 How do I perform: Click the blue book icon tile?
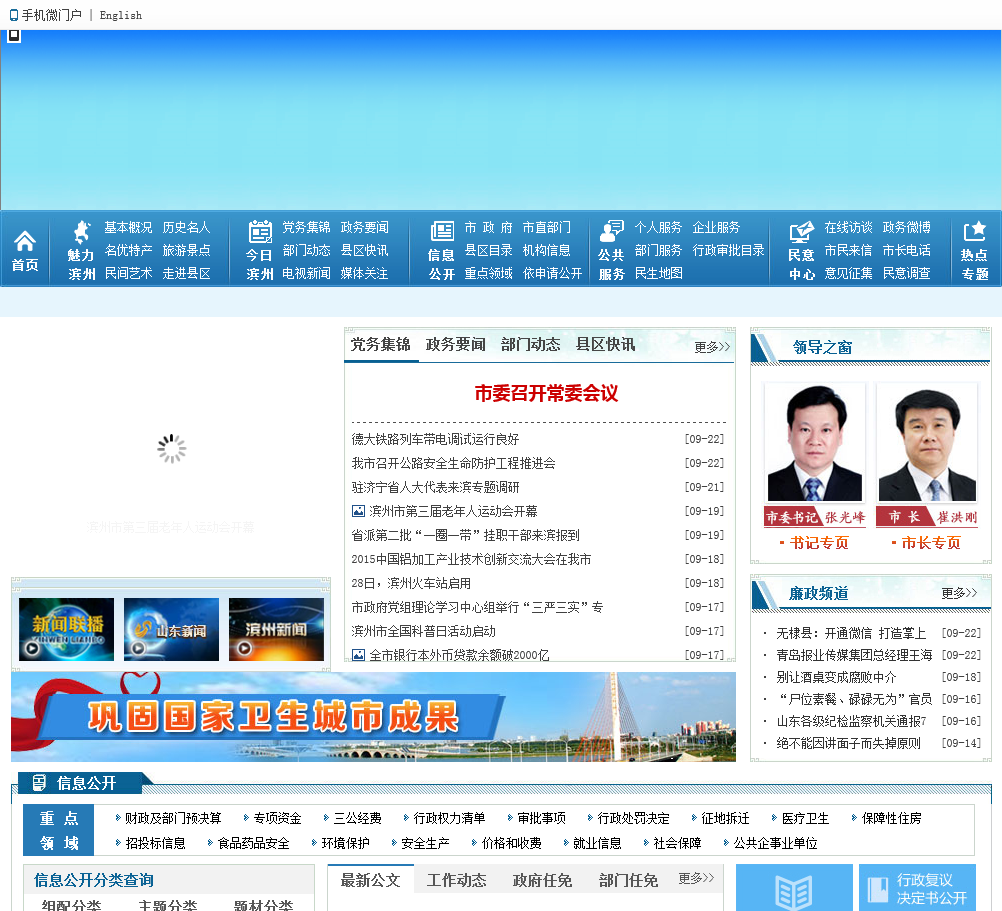[794, 888]
